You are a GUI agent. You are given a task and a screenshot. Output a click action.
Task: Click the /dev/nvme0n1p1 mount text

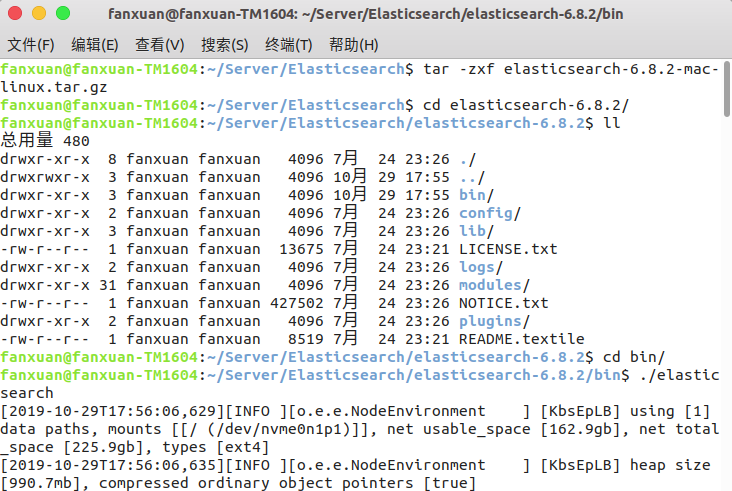pos(279,429)
